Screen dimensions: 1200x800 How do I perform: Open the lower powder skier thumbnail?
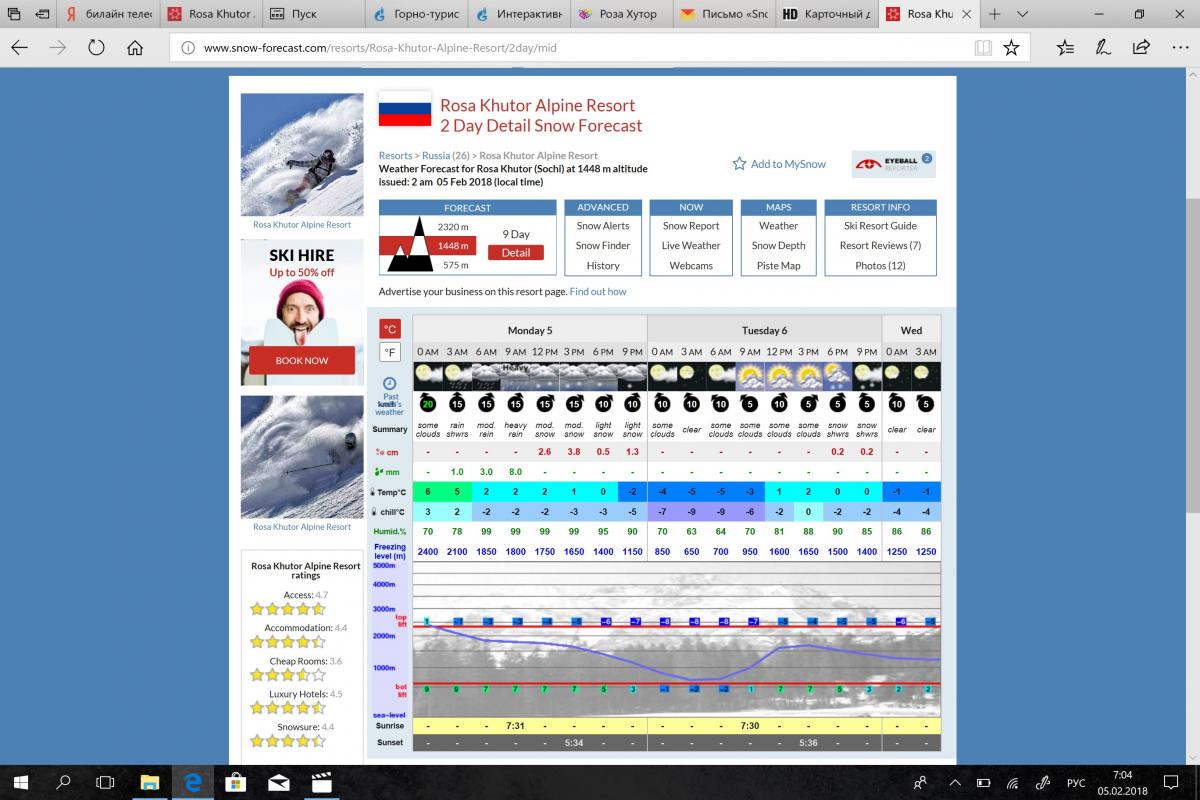tap(302, 457)
